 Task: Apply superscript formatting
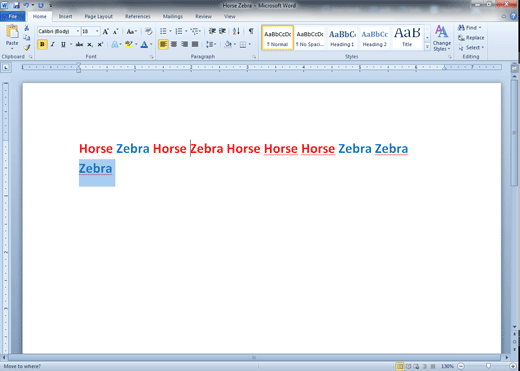pyautogui.click(x=100, y=44)
